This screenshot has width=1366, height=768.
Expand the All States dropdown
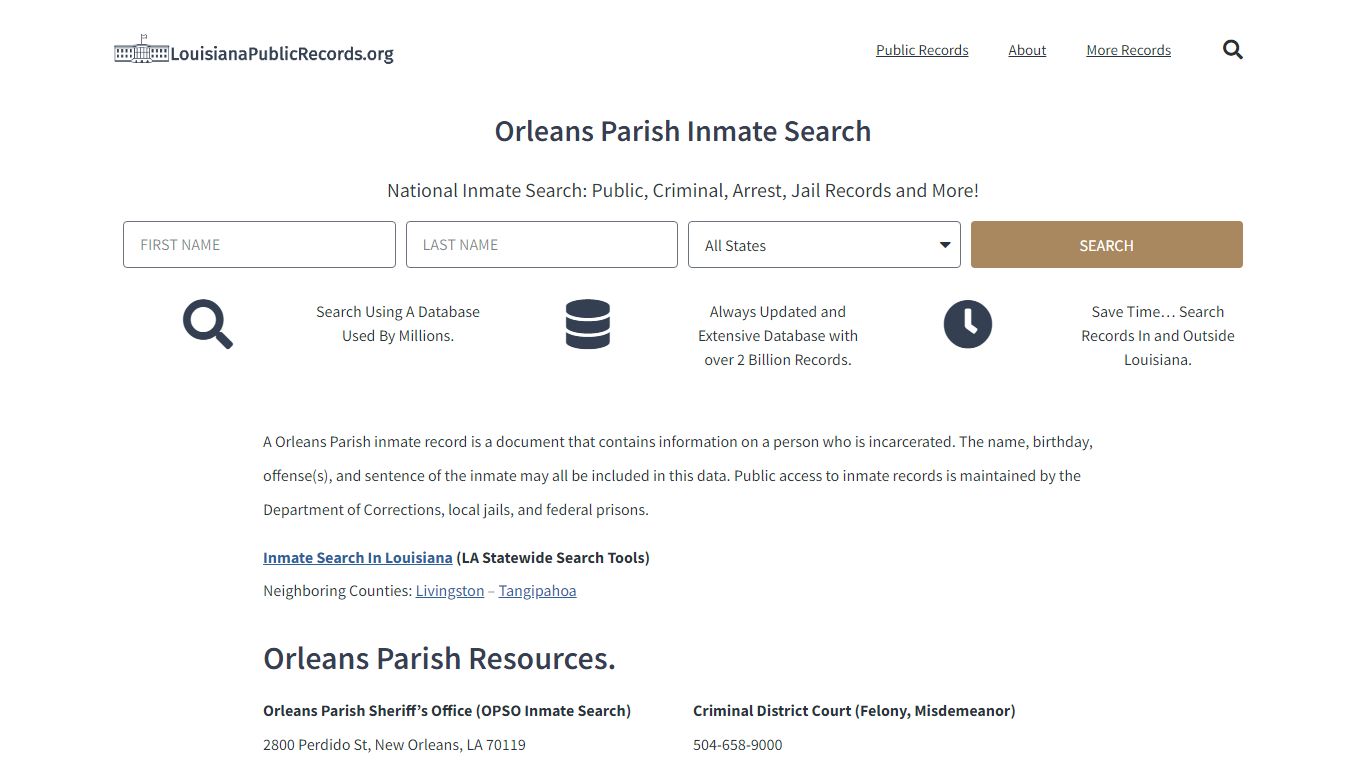pos(824,245)
